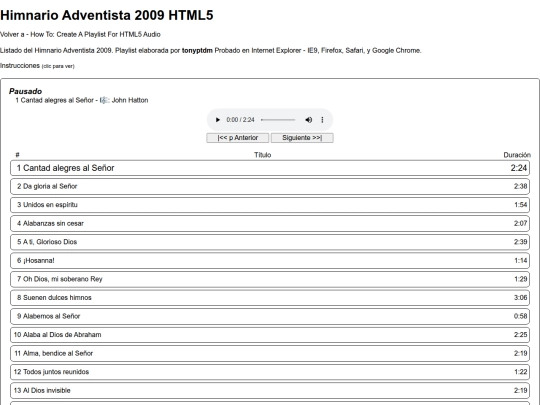This screenshot has width=540, height=405.
Task: Select hymn 7 Oh Dios, mi soberano Rey
Action: coord(270,279)
